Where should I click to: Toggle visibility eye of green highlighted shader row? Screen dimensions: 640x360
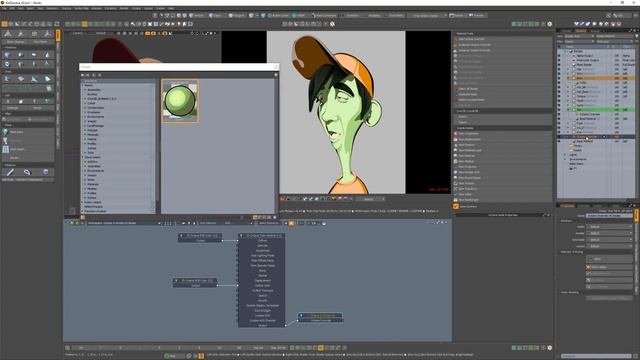pos(559,110)
